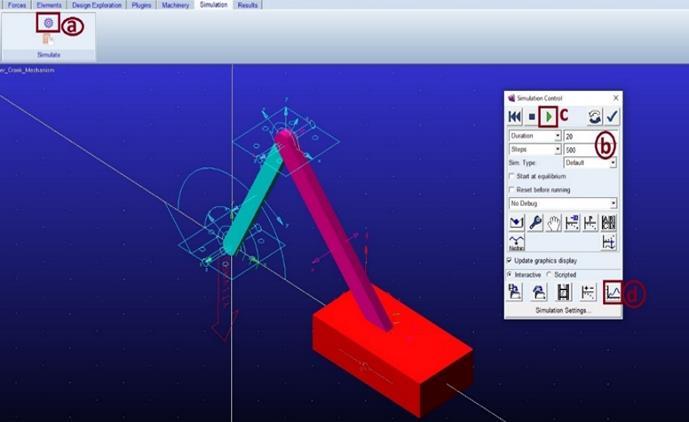Click the icon below the simulation gear
The height and width of the screenshot is (422, 689).
pos(48,39)
